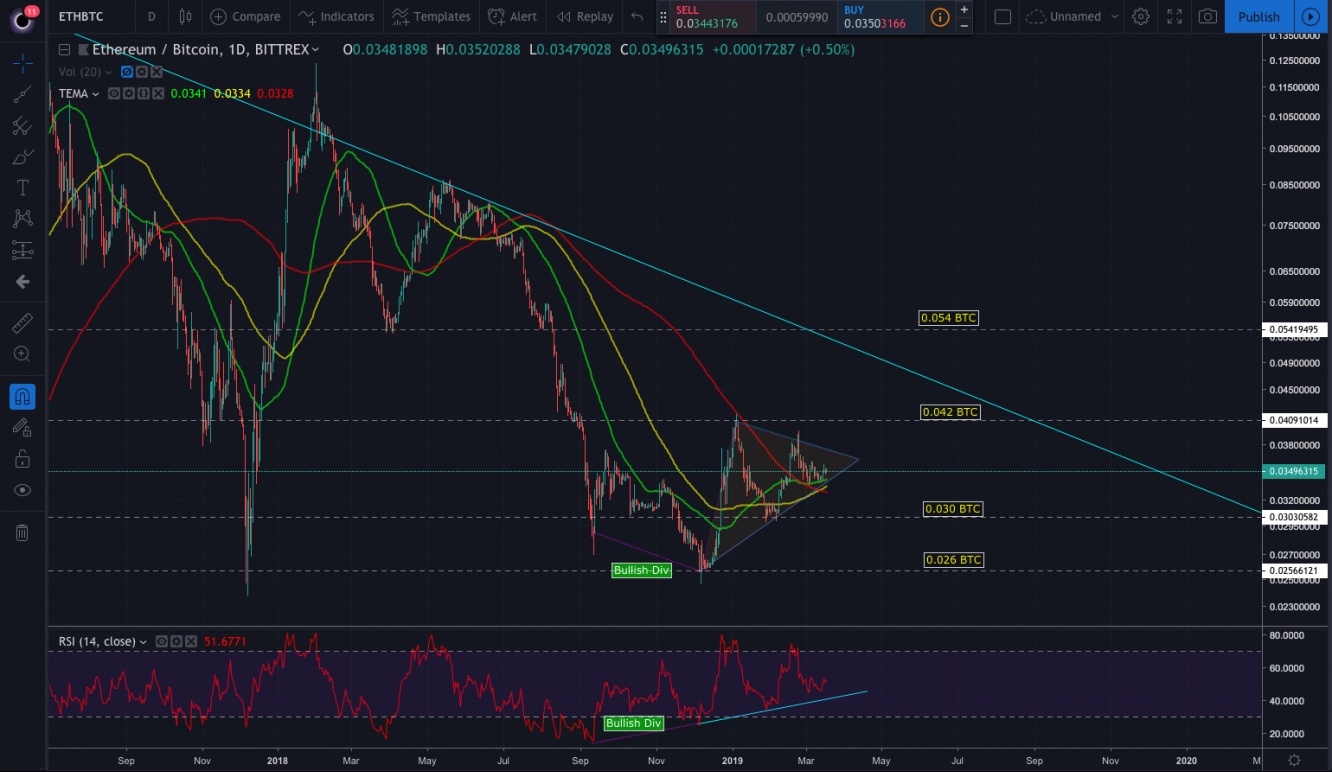Select the brush drawing tool
1332x772 pixels.
pos(22,157)
